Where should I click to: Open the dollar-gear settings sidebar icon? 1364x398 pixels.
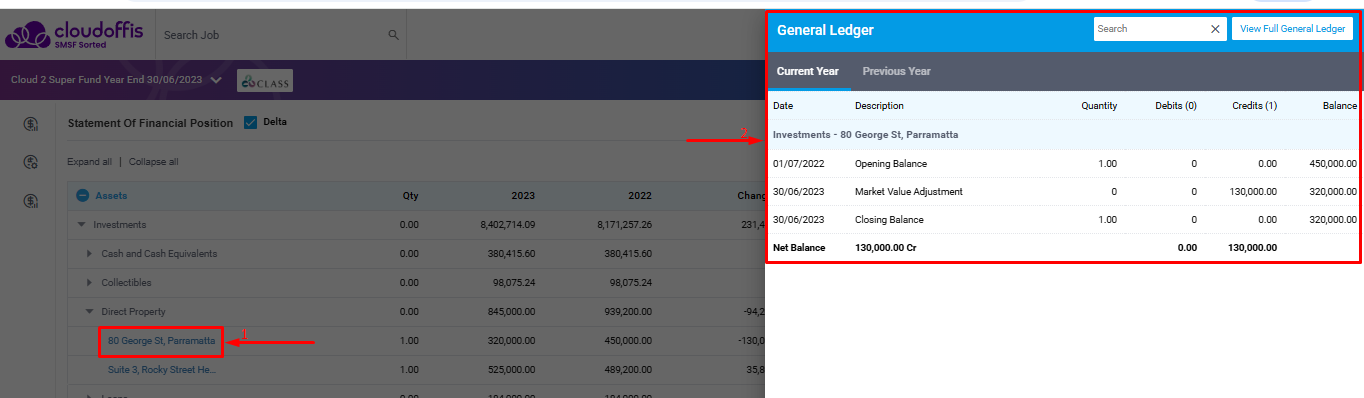click(x=32, y=162)
